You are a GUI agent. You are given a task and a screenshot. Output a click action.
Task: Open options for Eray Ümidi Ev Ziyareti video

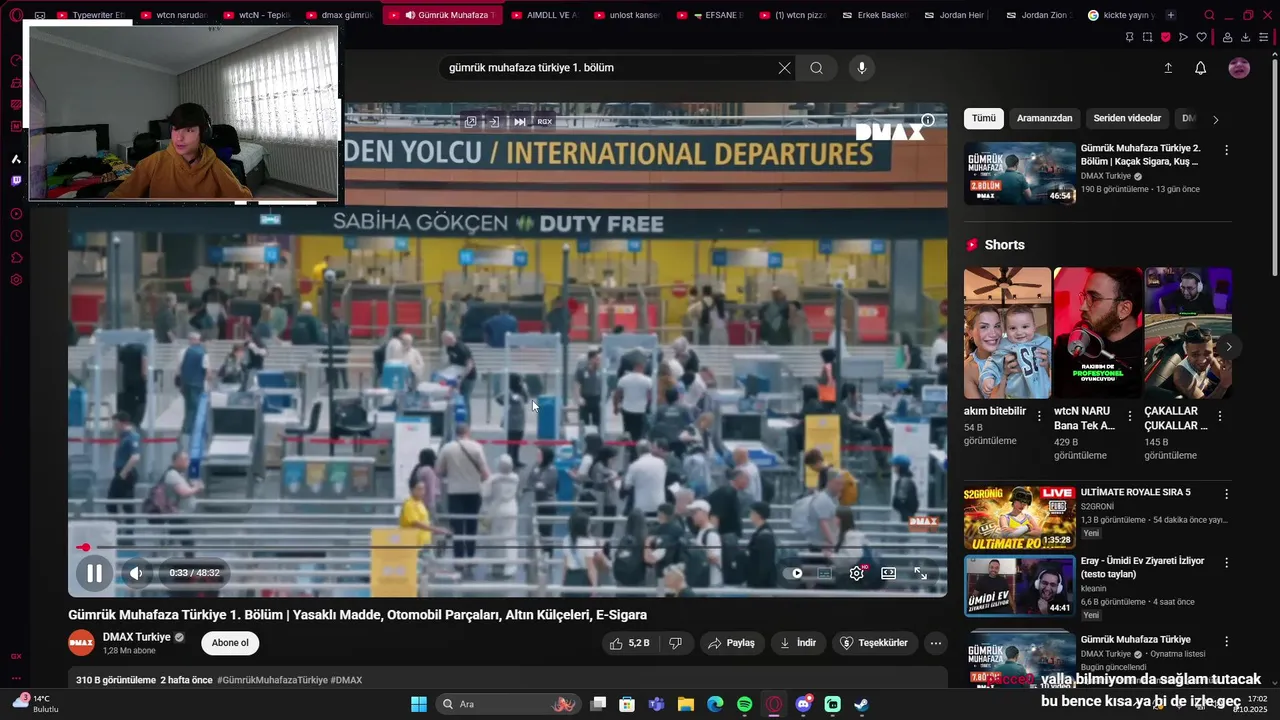click(1226, 563)
